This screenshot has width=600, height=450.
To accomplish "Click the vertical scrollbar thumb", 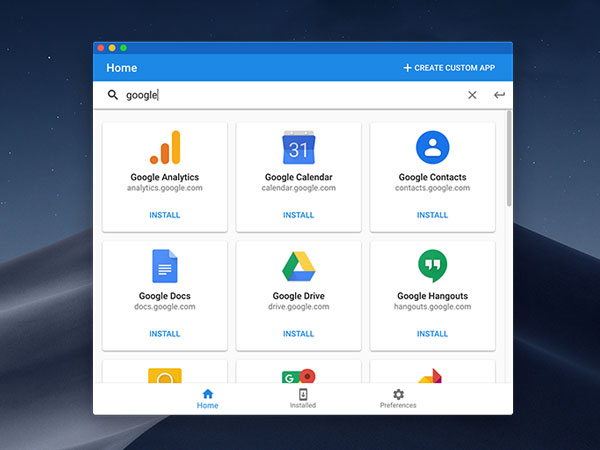I will (x=509, y=158).
